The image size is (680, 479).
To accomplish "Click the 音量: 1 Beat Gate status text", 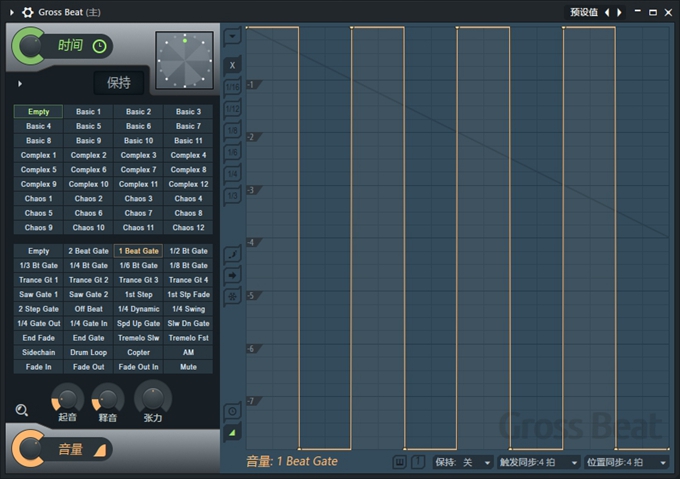I will coord(292,461).
